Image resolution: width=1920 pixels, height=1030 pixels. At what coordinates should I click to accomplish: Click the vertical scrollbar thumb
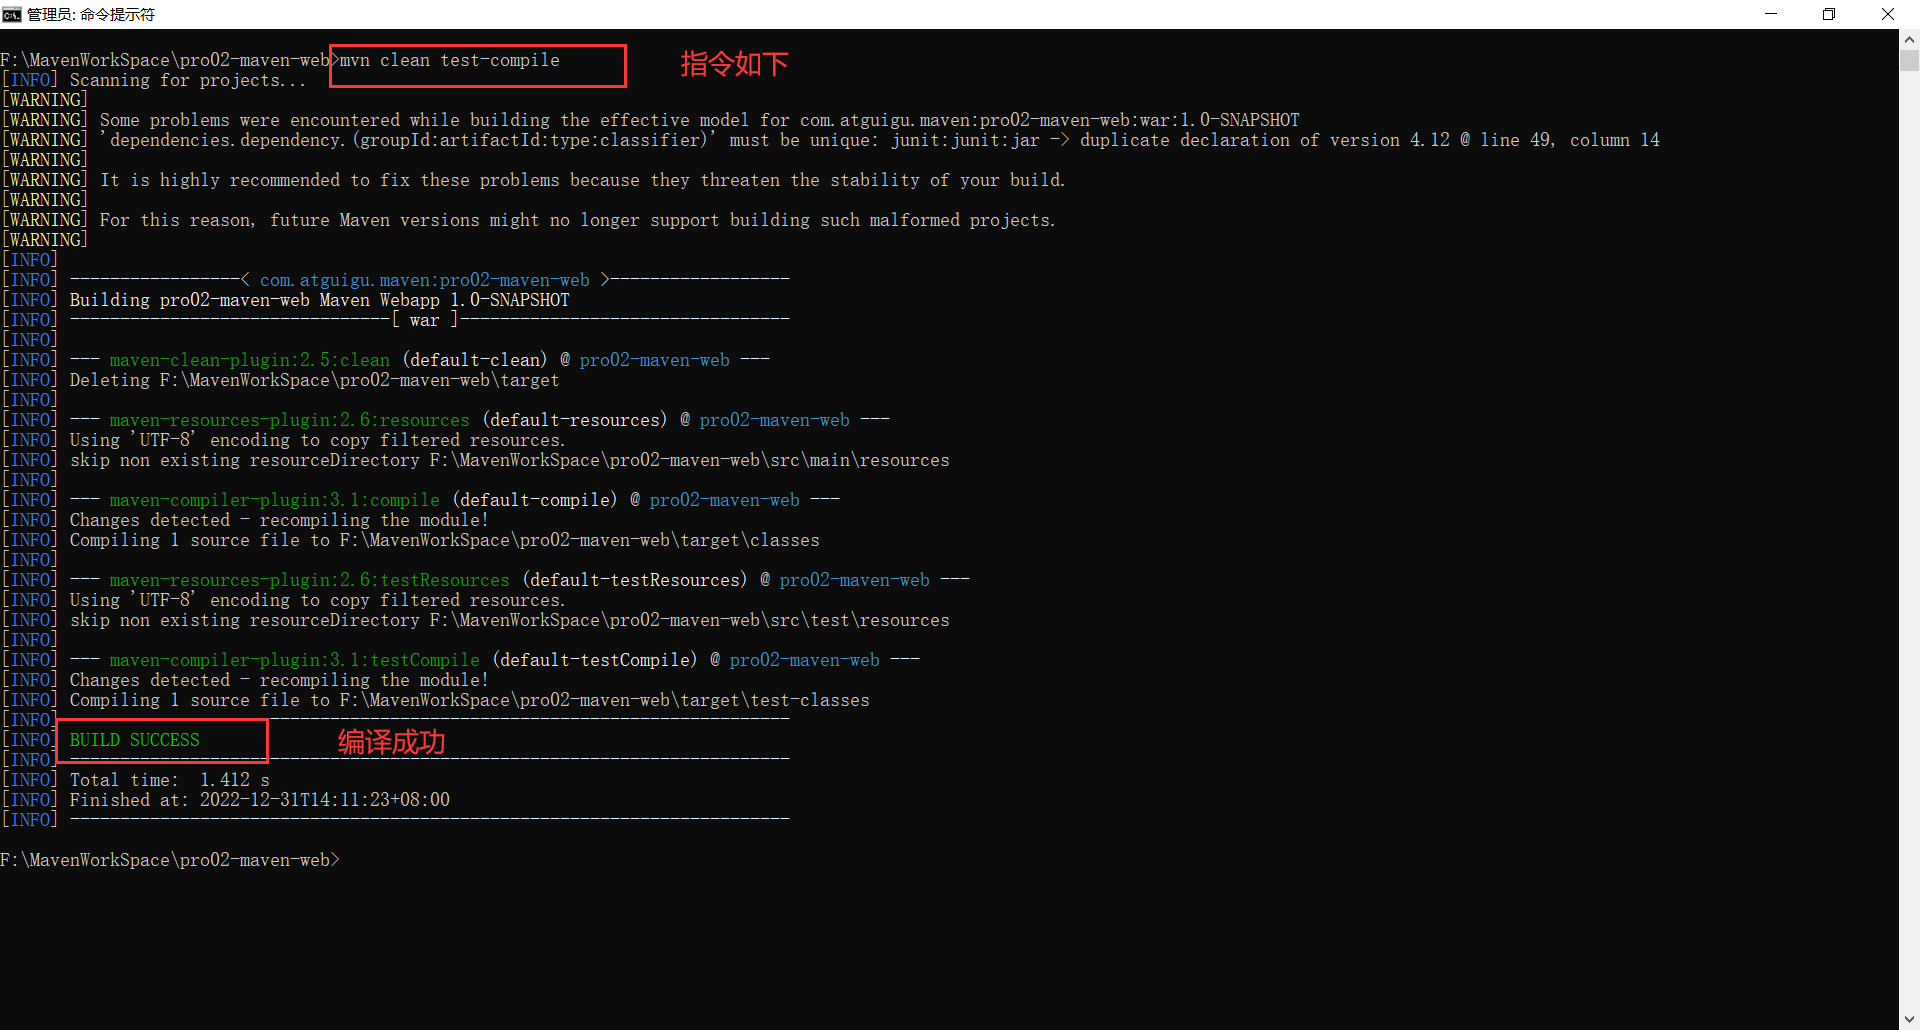point(1909,60)
